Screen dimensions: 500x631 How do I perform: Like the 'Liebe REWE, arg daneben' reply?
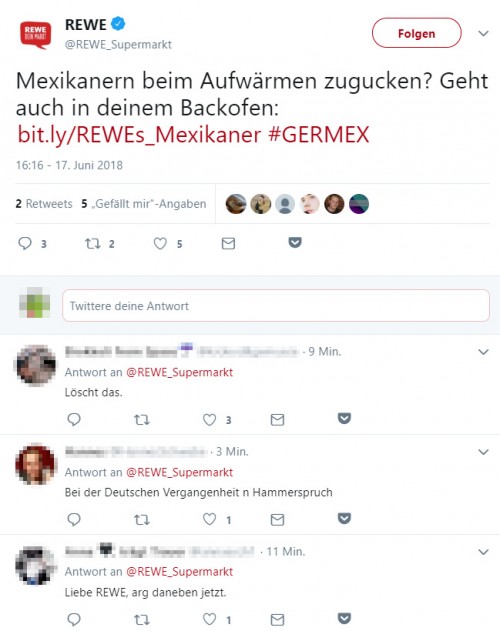click(209, 619)
